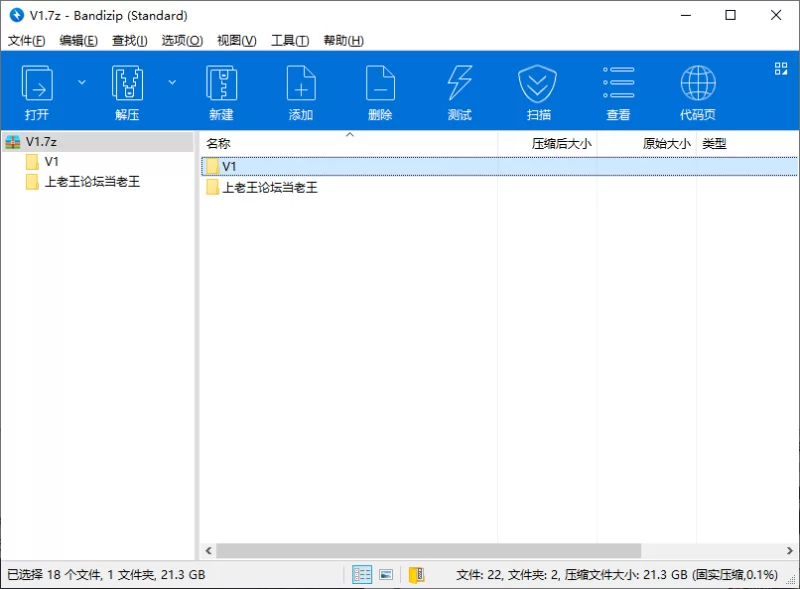The image size is (800, 589).
Task: Sort by 名称 column header
Action: click(349, 143)
